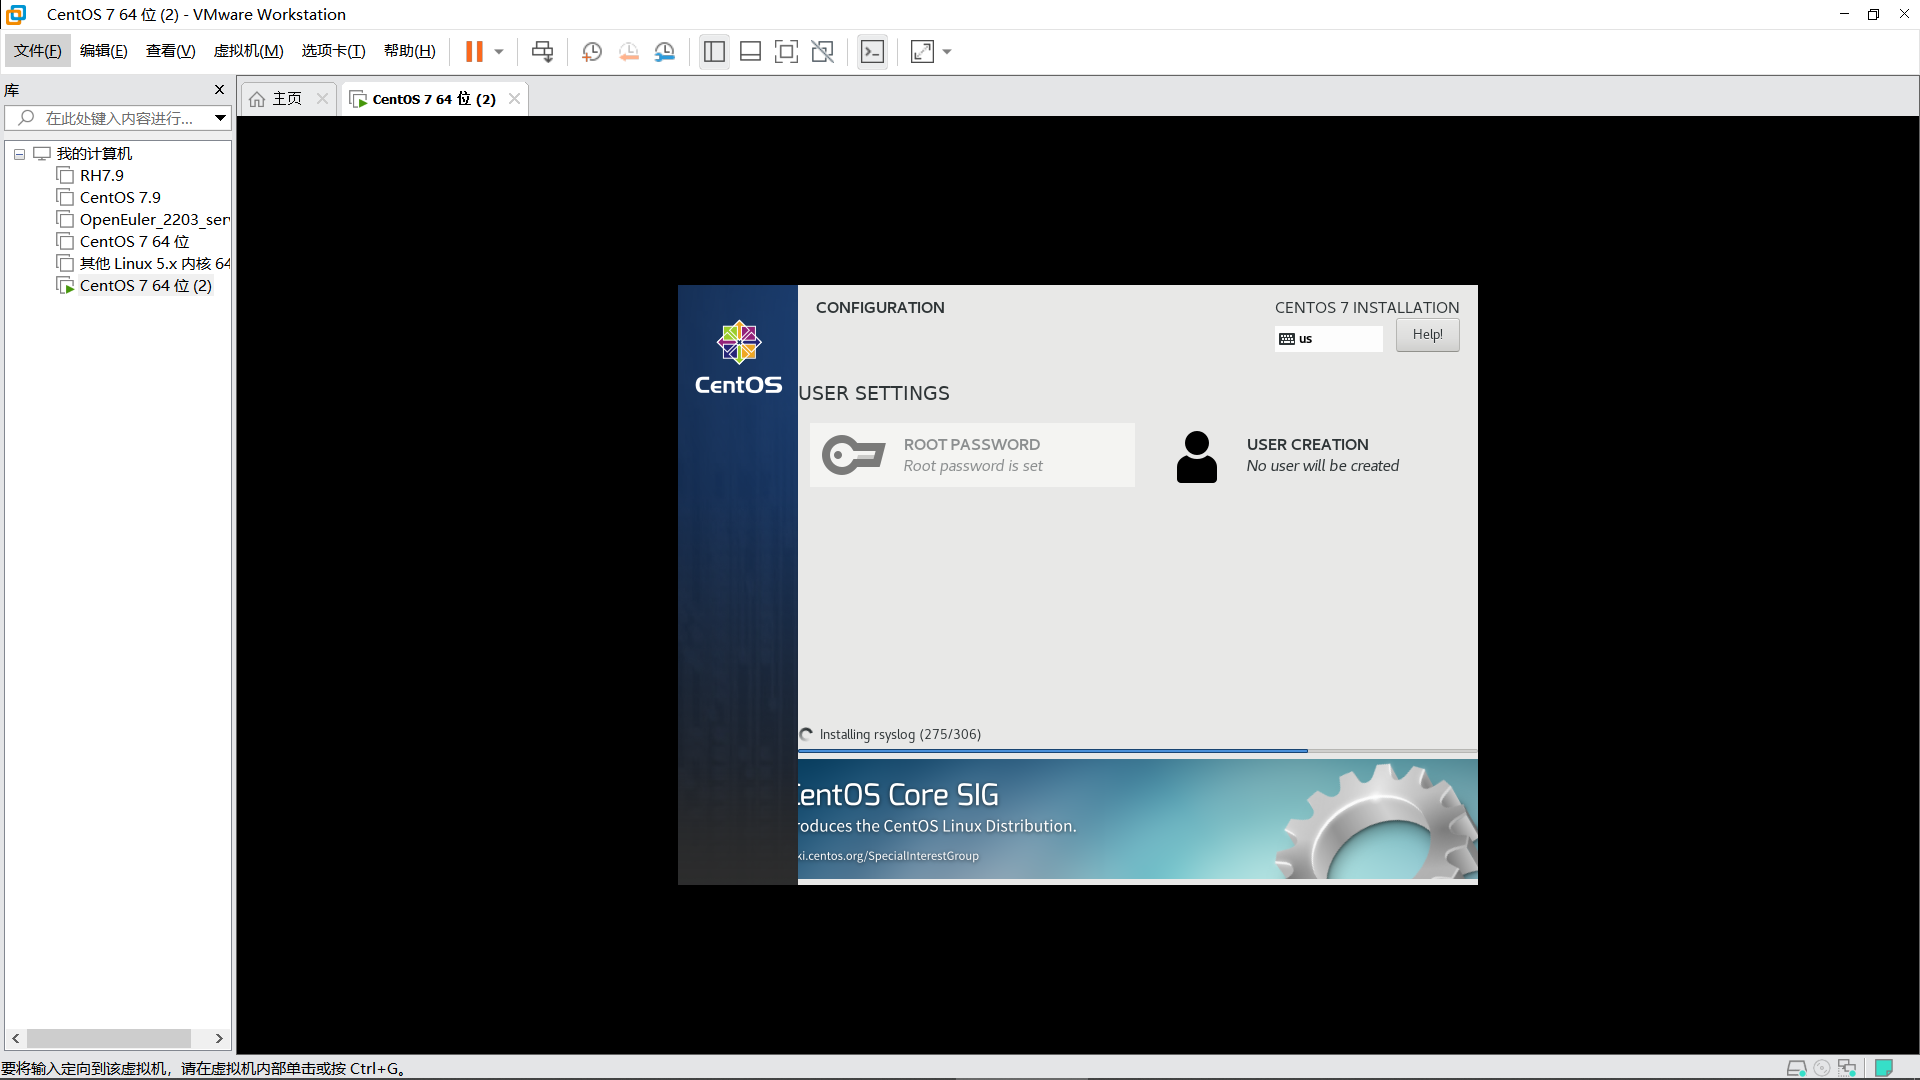The width and height of the screenshot is (1920, 1080).
Task: Open the snapshot manager wrench-clock icon
Action: tap(664, 52)
